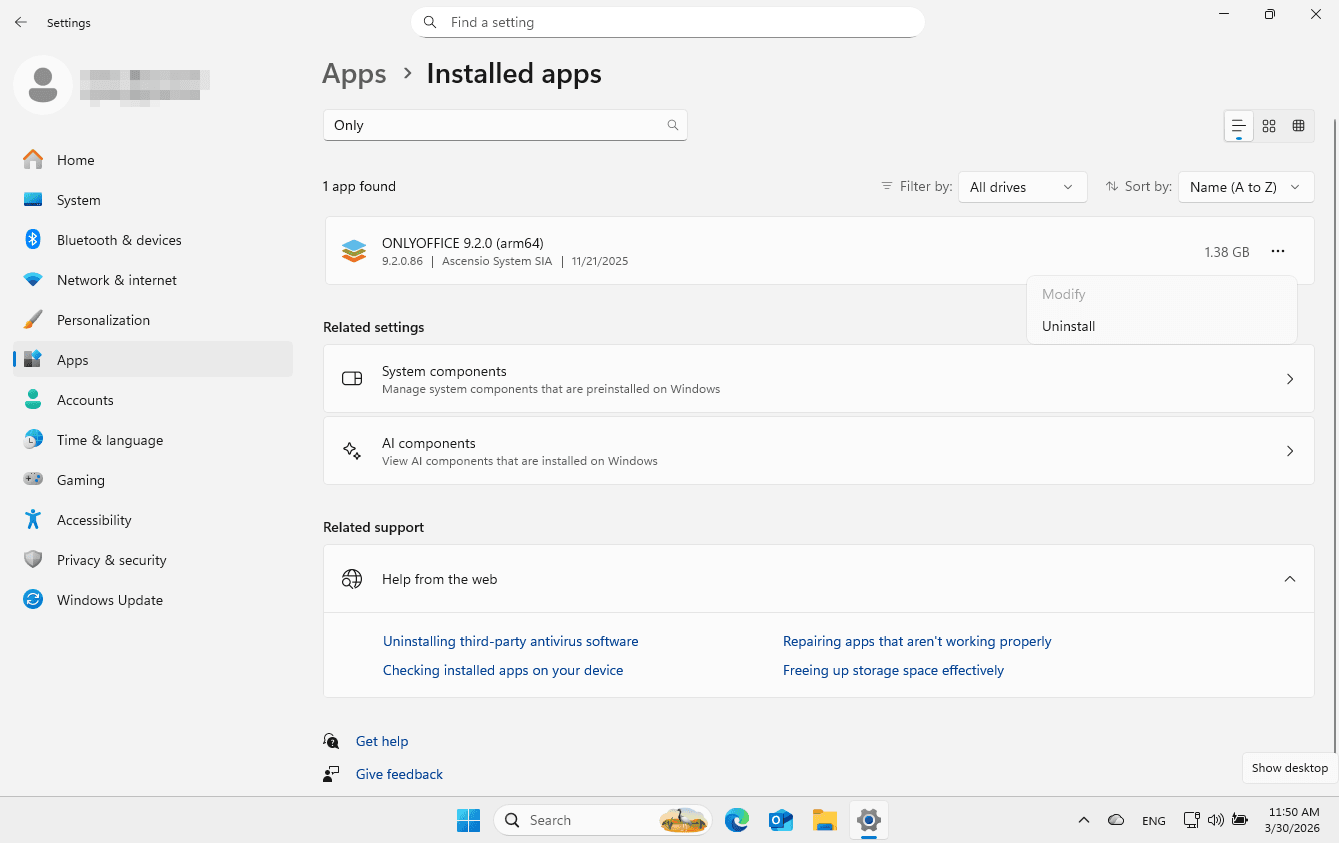Expand the System components entry
The height and width of the screenshot is (843, 1339).
[818, 379]
